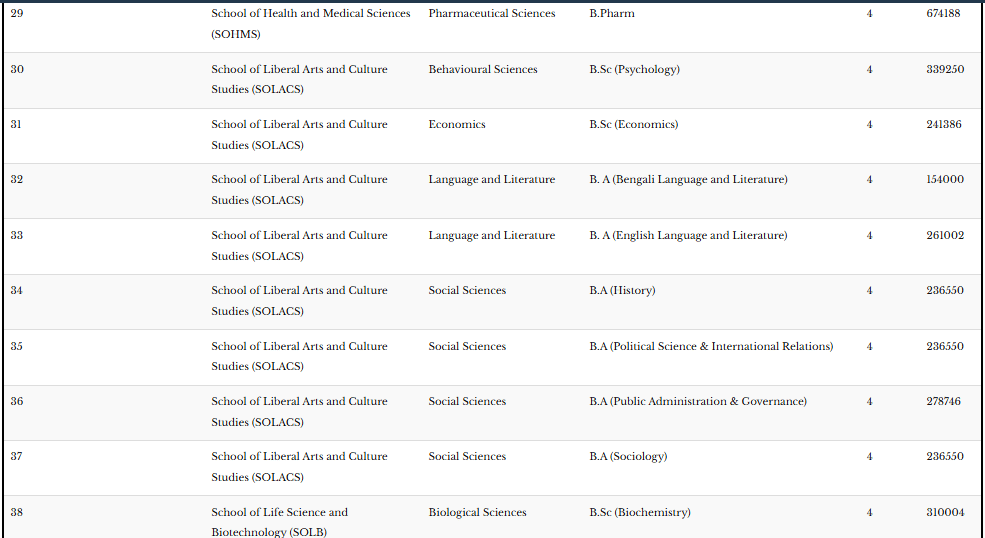
Task: Select the Pharmaceutical Sciences department text
Action: pyautogui.click(x=491, y=14)
